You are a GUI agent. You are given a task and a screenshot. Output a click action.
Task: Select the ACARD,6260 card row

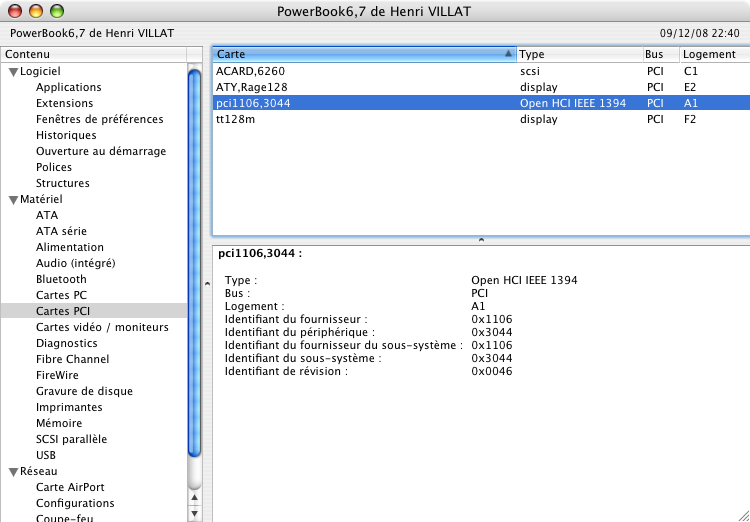click(481, 71)
